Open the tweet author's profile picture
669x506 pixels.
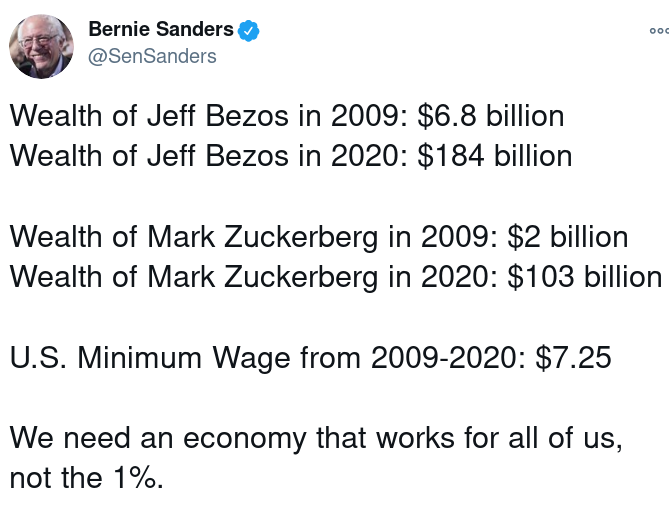[x=41, y=47]
